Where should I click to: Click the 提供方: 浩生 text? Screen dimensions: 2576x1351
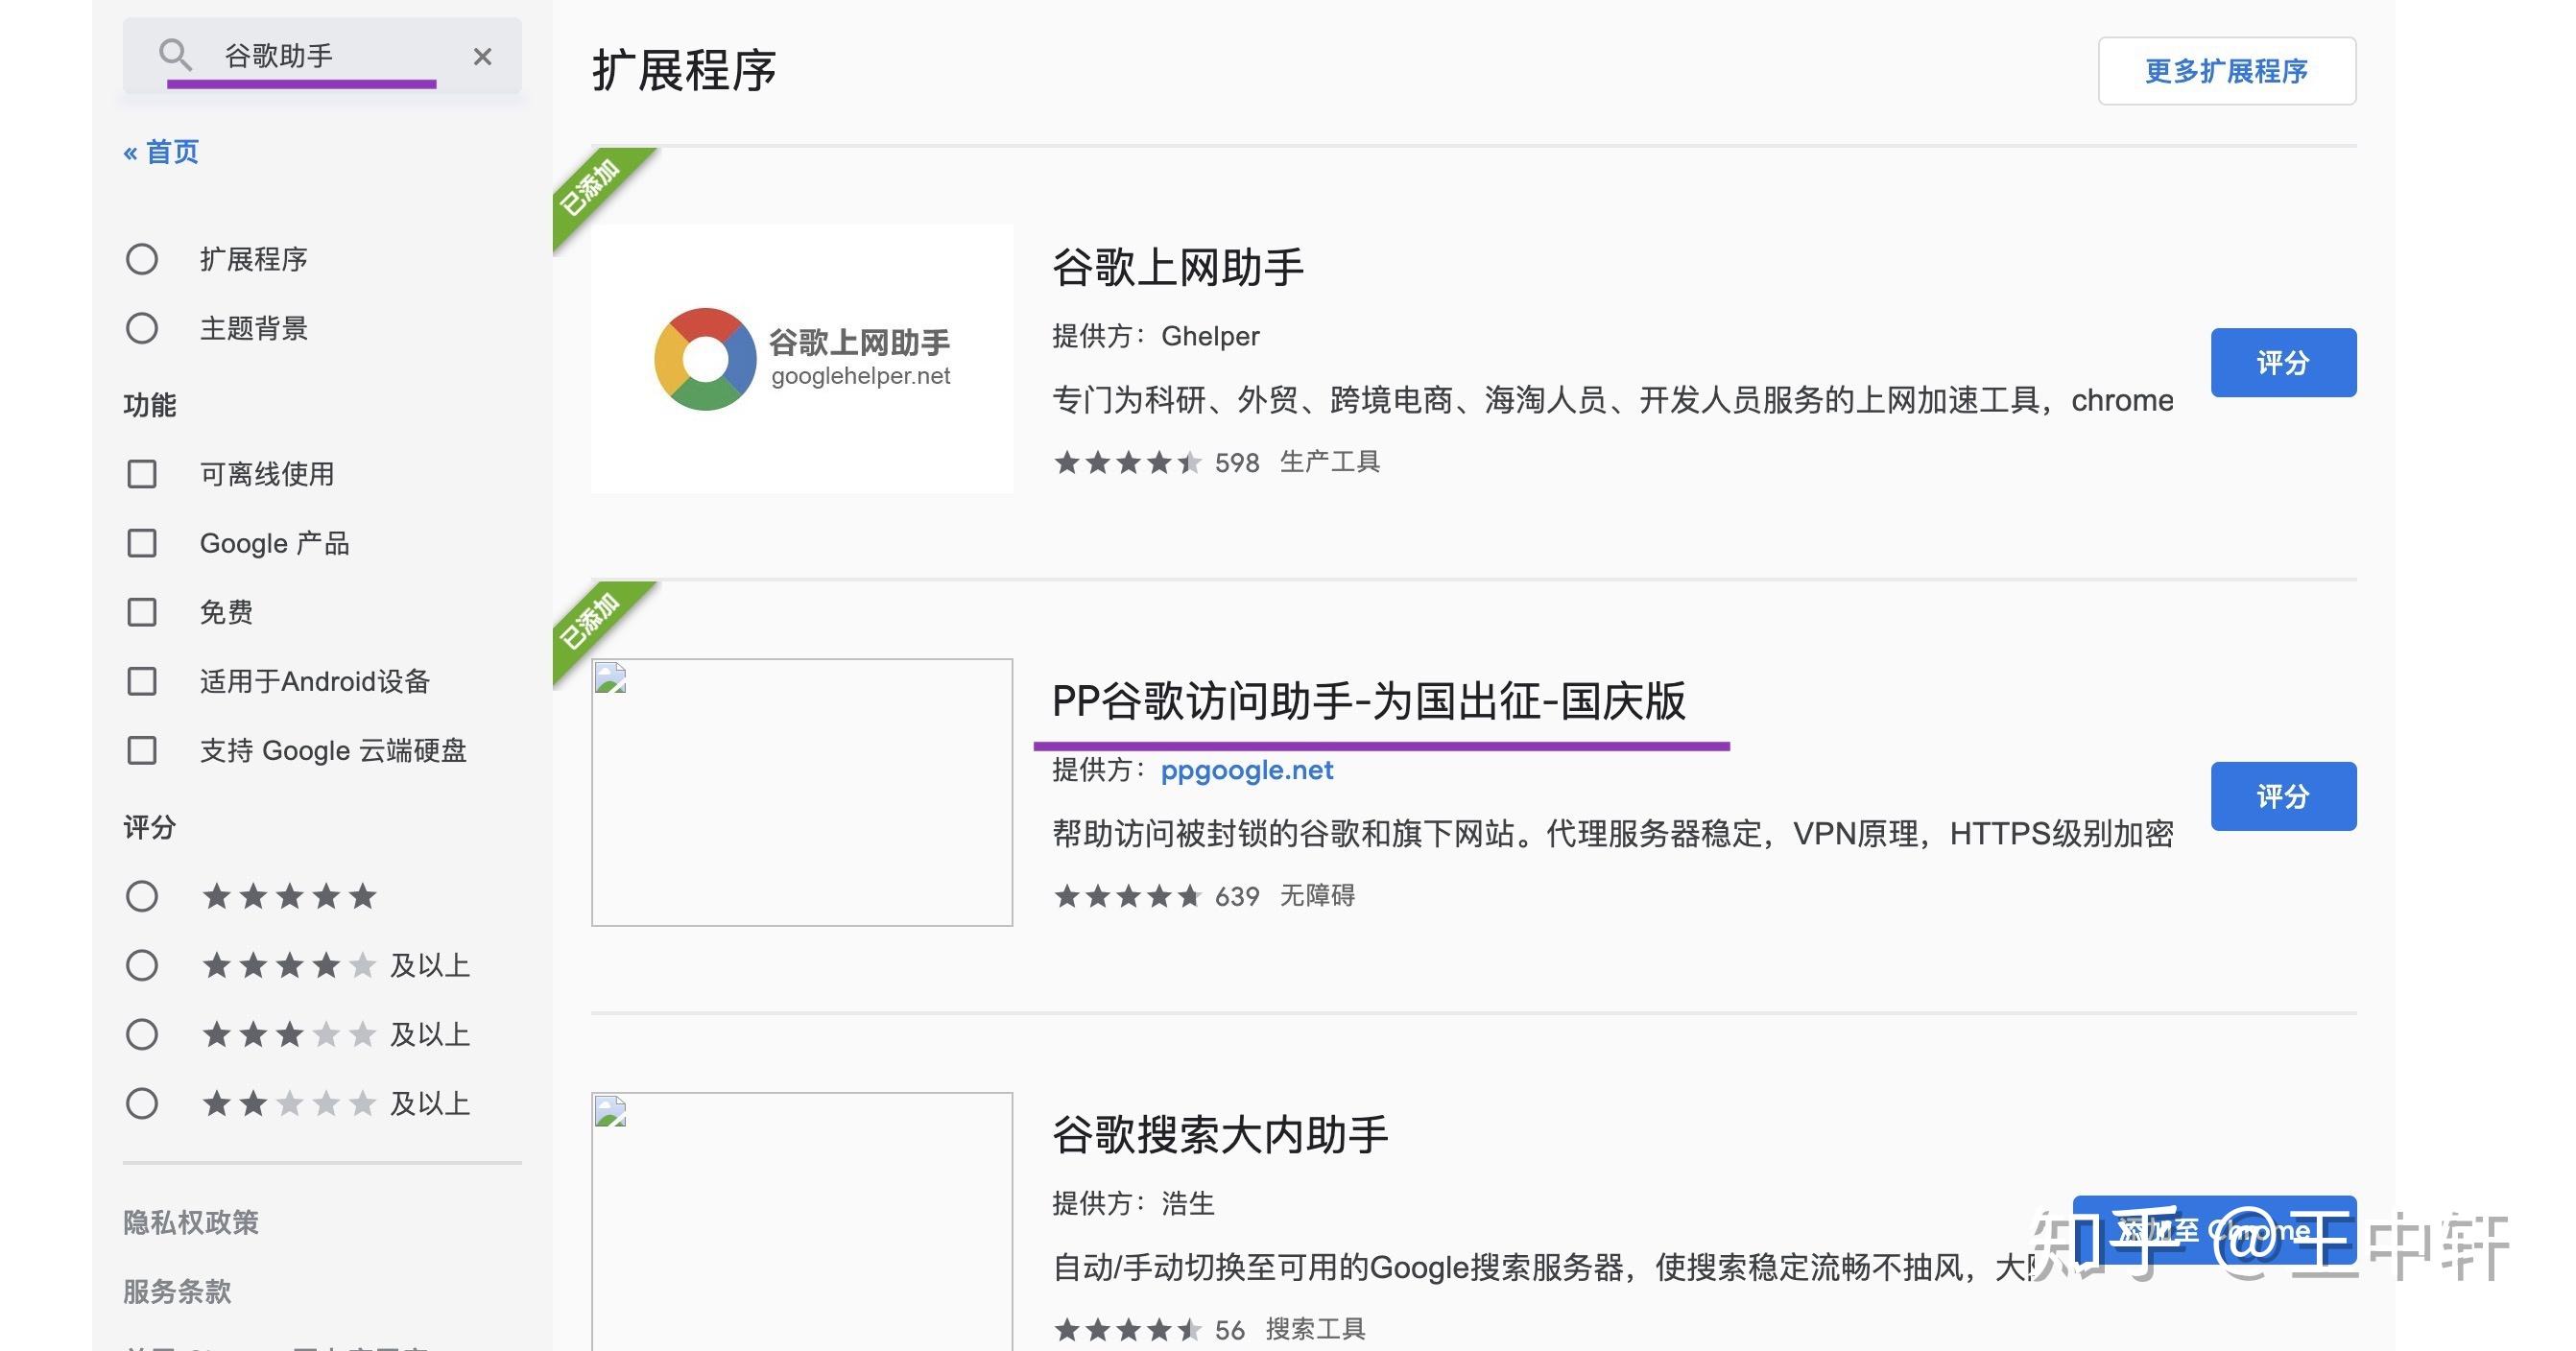tap(1134, 1204)
